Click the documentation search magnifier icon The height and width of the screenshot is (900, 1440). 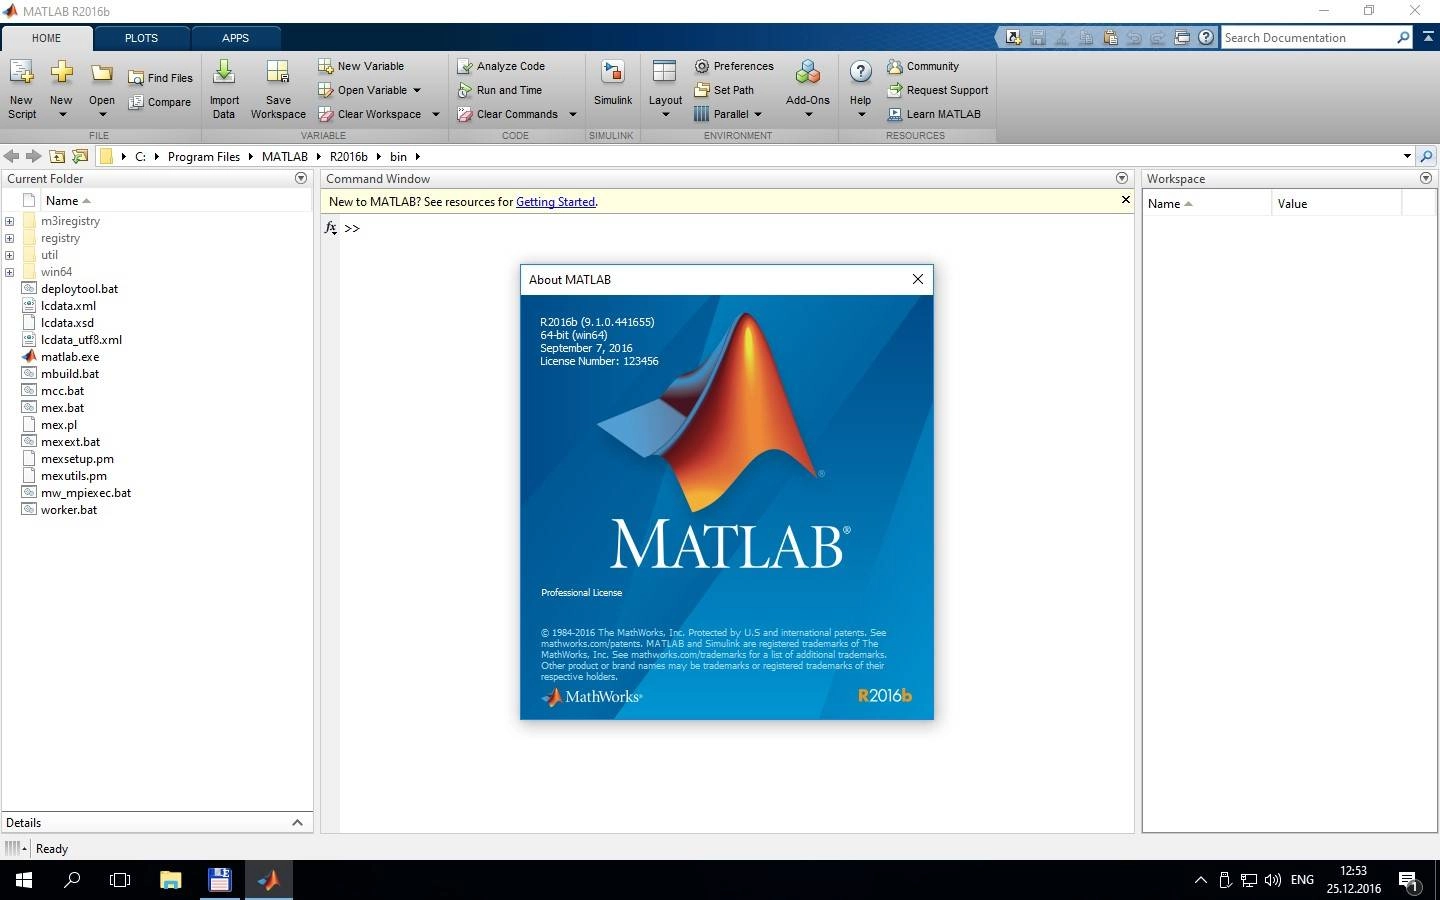pyautogui.click(x=1403, y=38)
